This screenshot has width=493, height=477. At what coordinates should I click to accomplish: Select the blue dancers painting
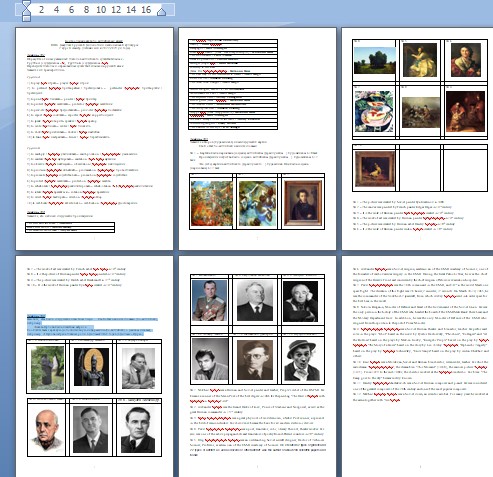point(257,203)
